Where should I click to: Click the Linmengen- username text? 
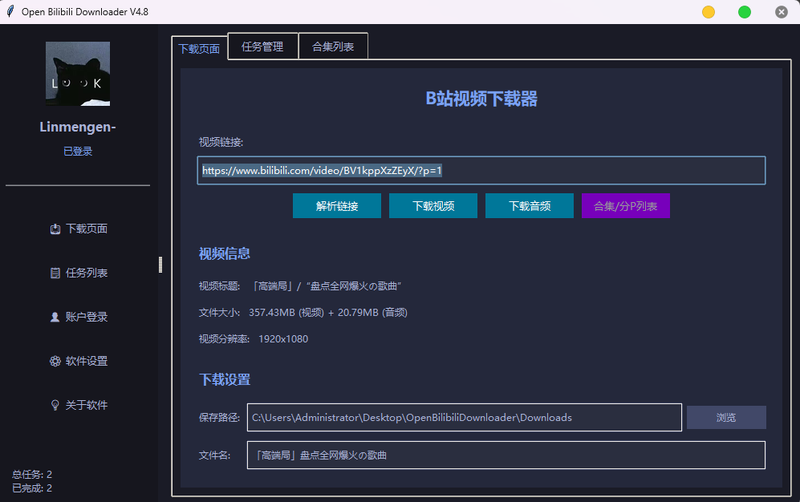pos(78,127)
